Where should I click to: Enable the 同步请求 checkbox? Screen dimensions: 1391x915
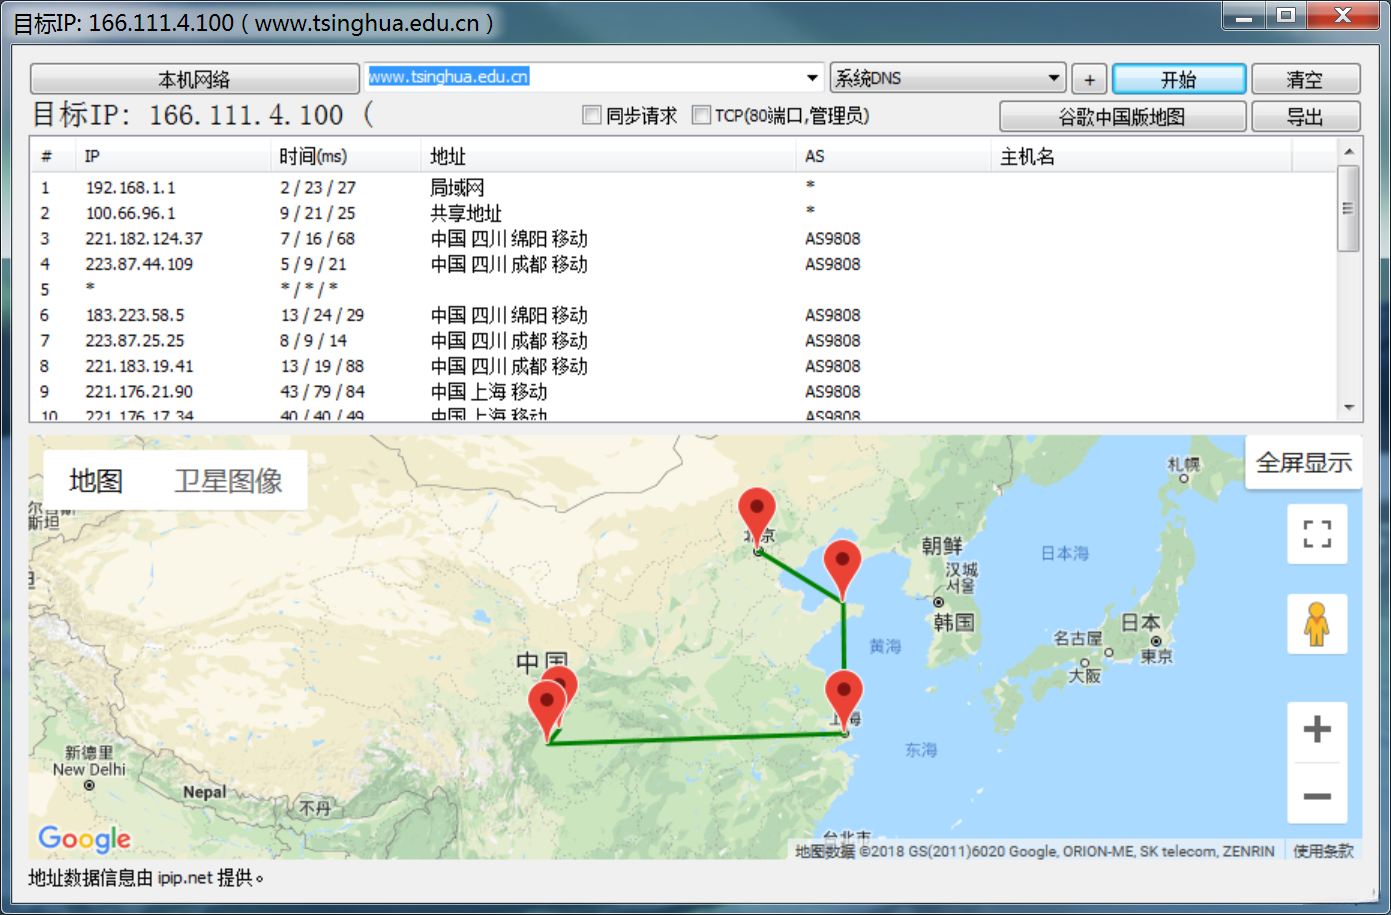coord(592,115)
